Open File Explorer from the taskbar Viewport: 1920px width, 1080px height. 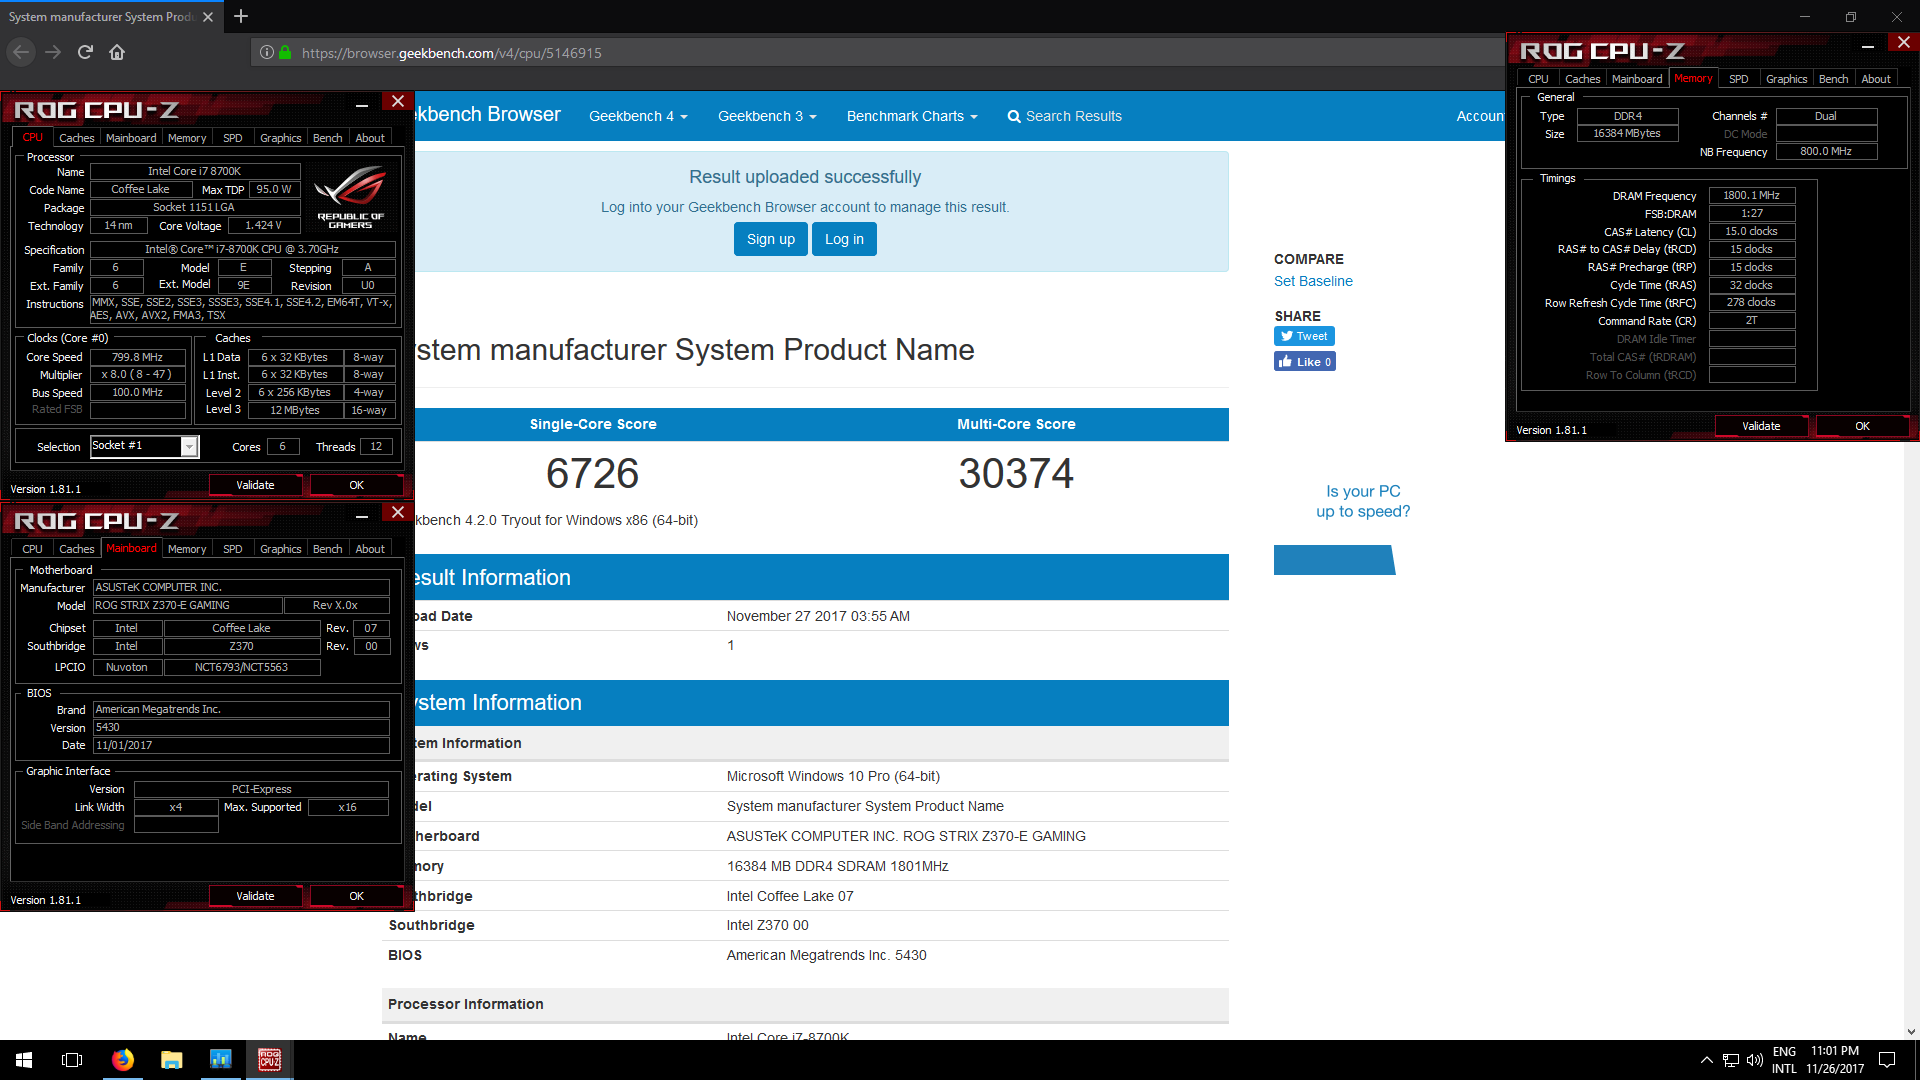tap(172, 1060)
